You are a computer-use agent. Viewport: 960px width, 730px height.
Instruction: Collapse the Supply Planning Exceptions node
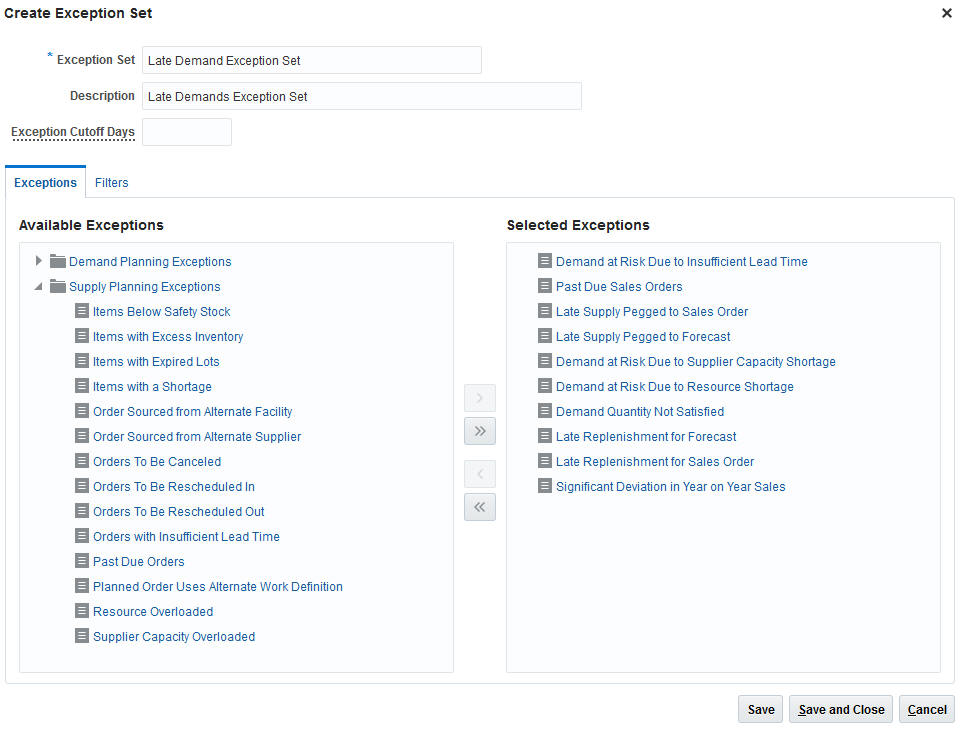39,286
